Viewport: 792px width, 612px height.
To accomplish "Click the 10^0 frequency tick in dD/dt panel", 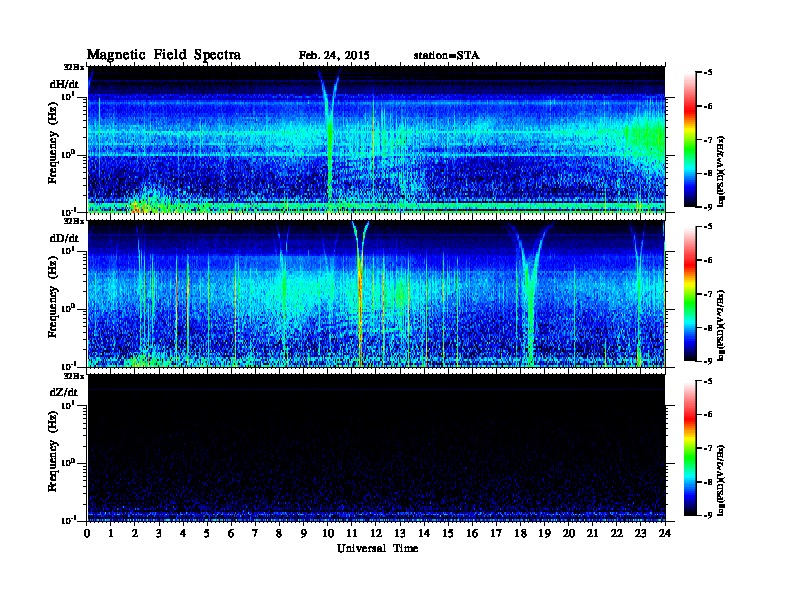I will [68, 308].
